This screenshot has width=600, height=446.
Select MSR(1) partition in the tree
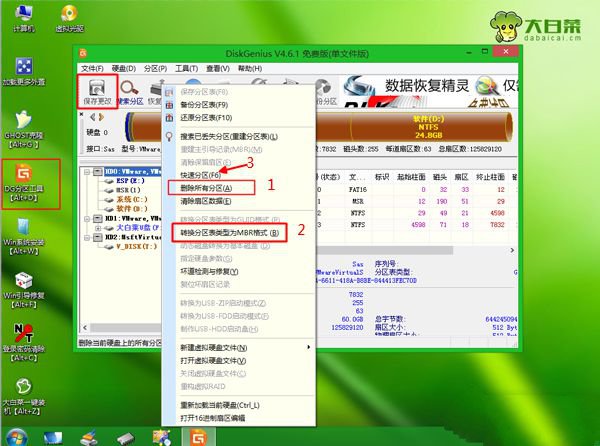tap(128, 190)
